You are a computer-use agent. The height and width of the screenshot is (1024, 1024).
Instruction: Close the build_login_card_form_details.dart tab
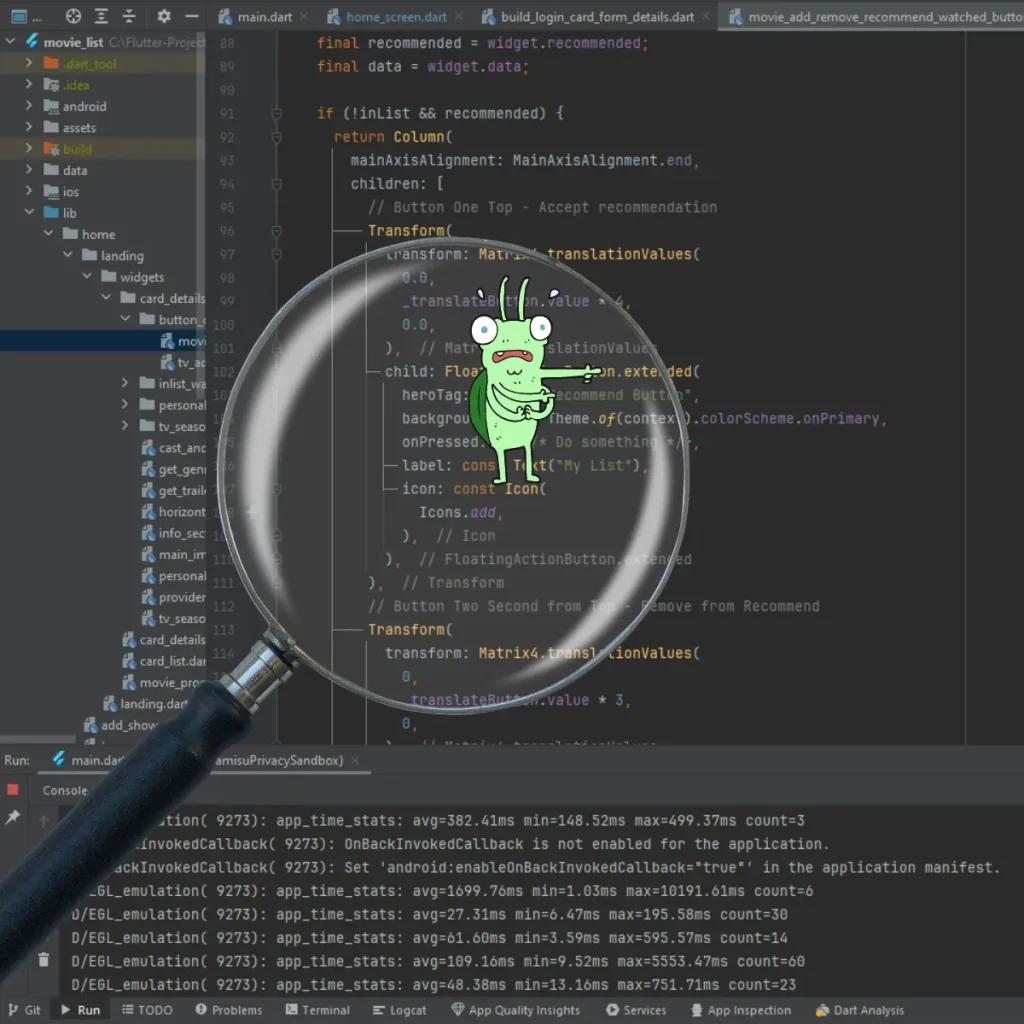[706, 16]
